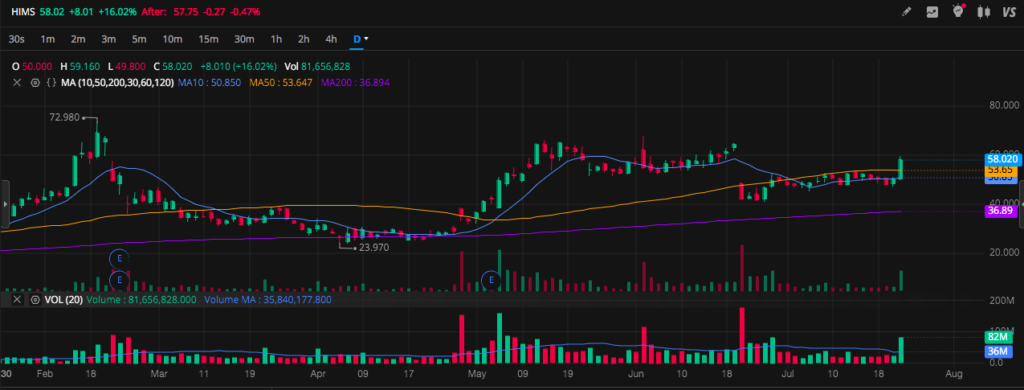Switch to 30s interval
Screen dimensions: 1024x390
[x=17, y=39]
